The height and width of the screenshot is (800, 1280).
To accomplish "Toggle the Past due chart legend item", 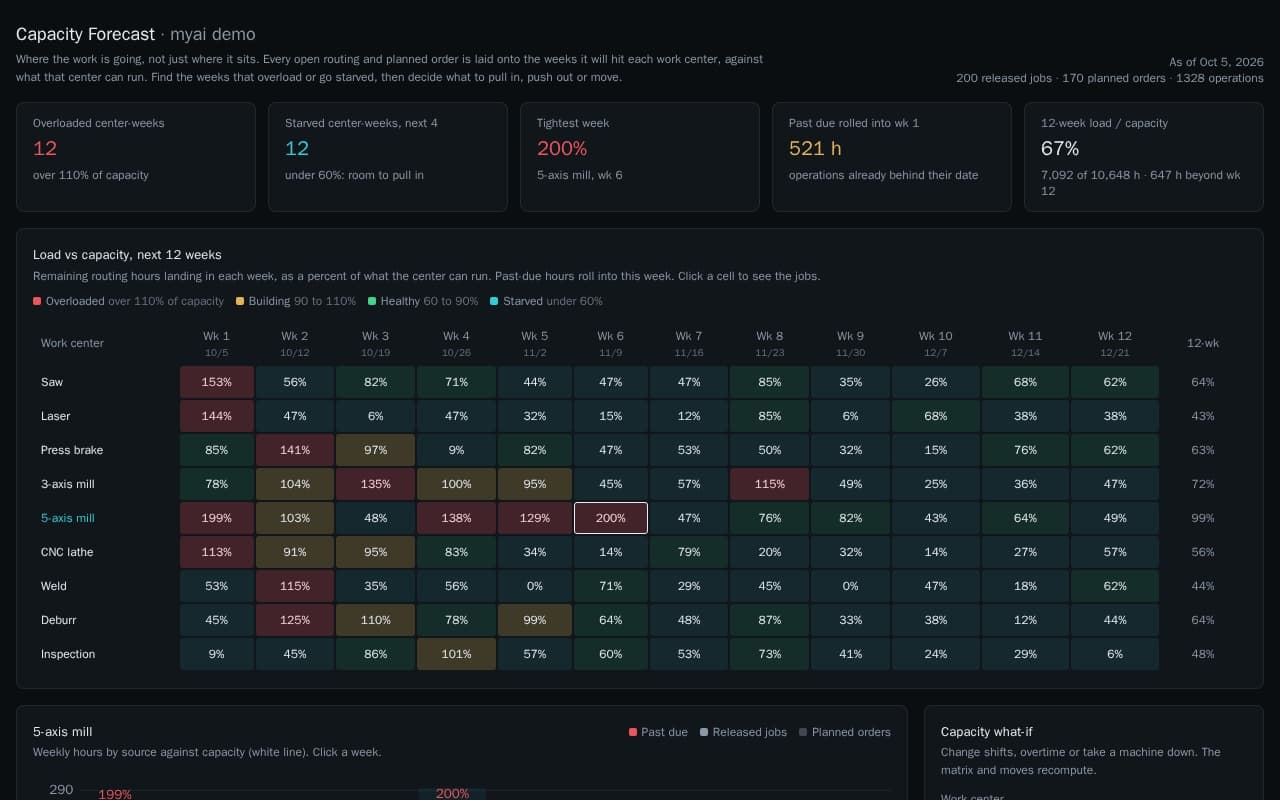I will [658, 732].
